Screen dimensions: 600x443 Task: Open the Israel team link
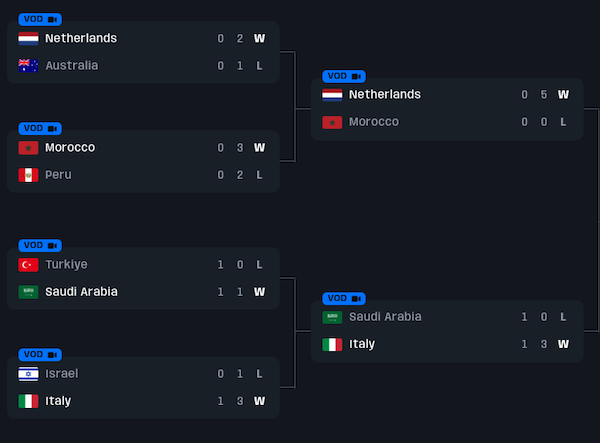(x=61, y=374)
